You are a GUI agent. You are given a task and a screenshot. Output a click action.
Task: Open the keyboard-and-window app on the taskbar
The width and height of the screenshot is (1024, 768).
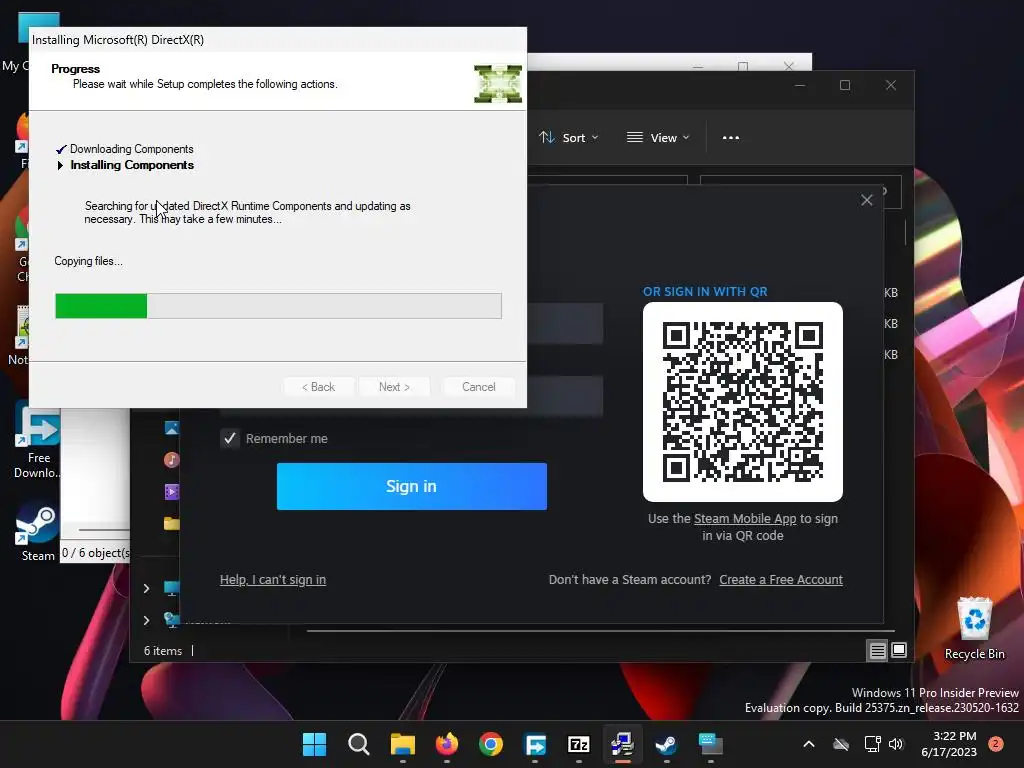711,744
